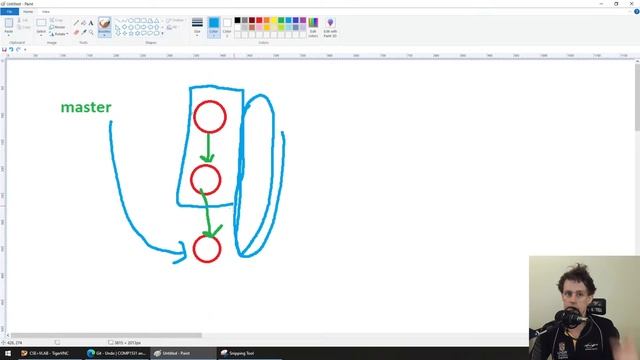Choose the Five-point star shape

pyautogui.click(x=131, y=33)
